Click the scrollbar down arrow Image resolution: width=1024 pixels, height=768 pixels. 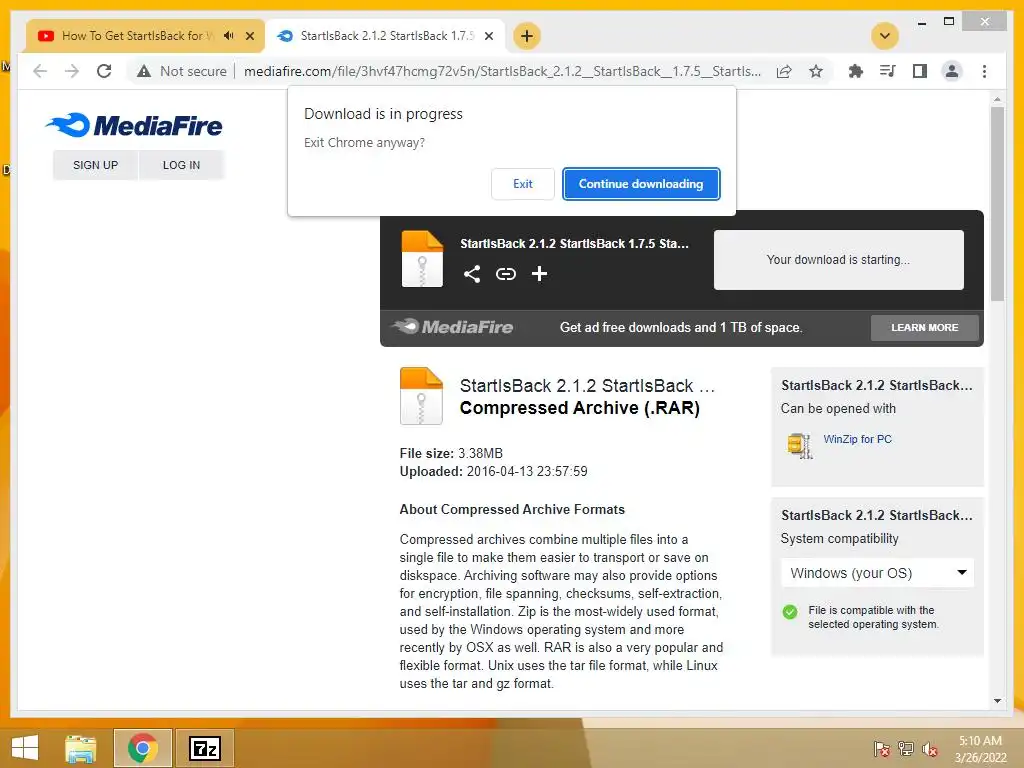tap(997, 701)
